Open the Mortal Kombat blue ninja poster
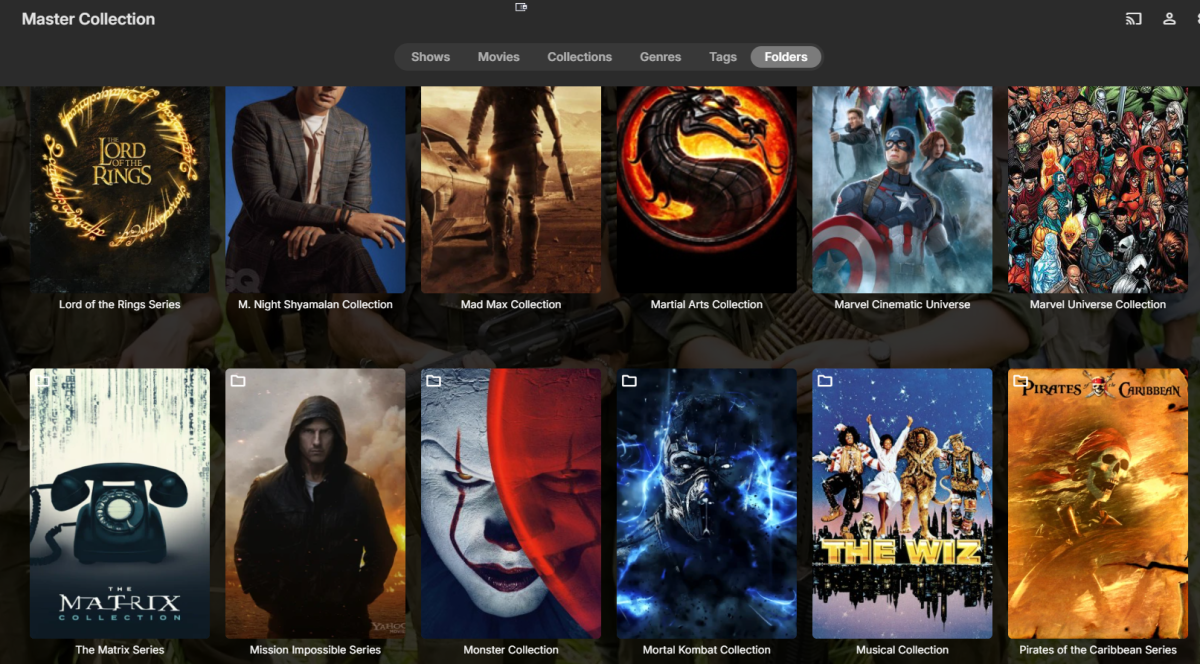This screenshot has height=664, width=1200. pos(707,503)
